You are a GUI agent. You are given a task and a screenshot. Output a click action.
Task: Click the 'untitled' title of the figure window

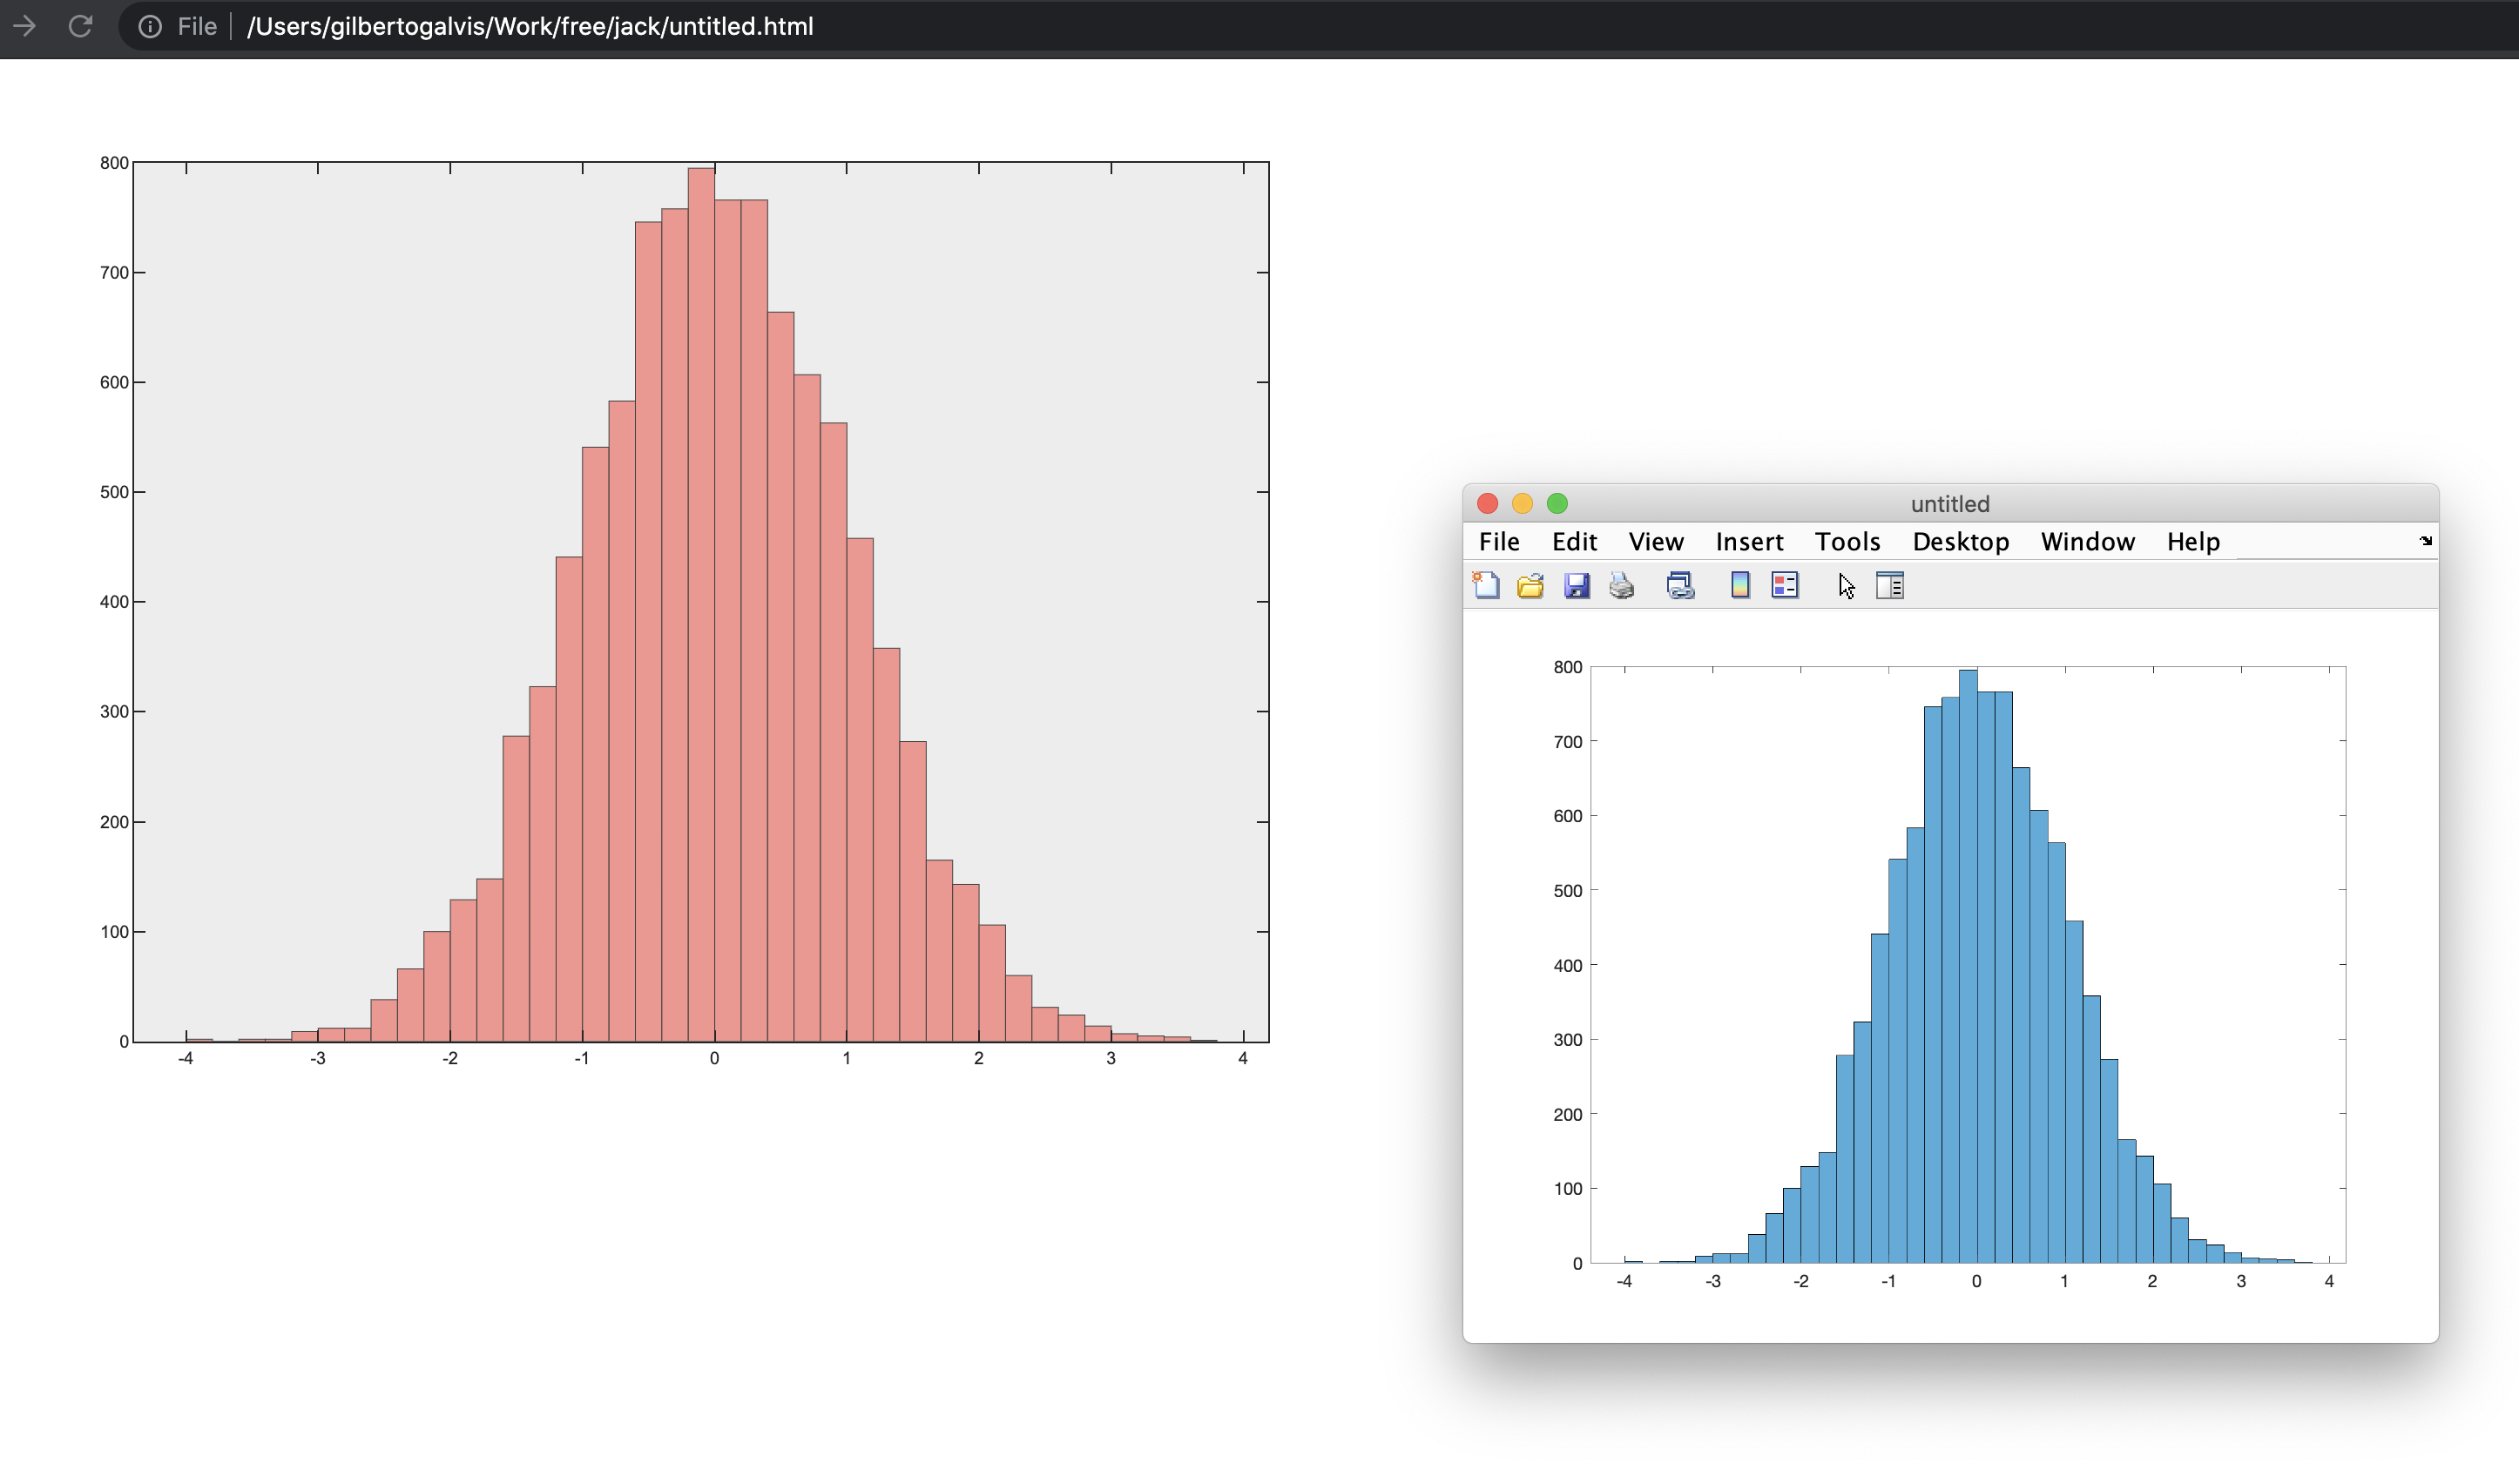click(x=1950, y=504)
